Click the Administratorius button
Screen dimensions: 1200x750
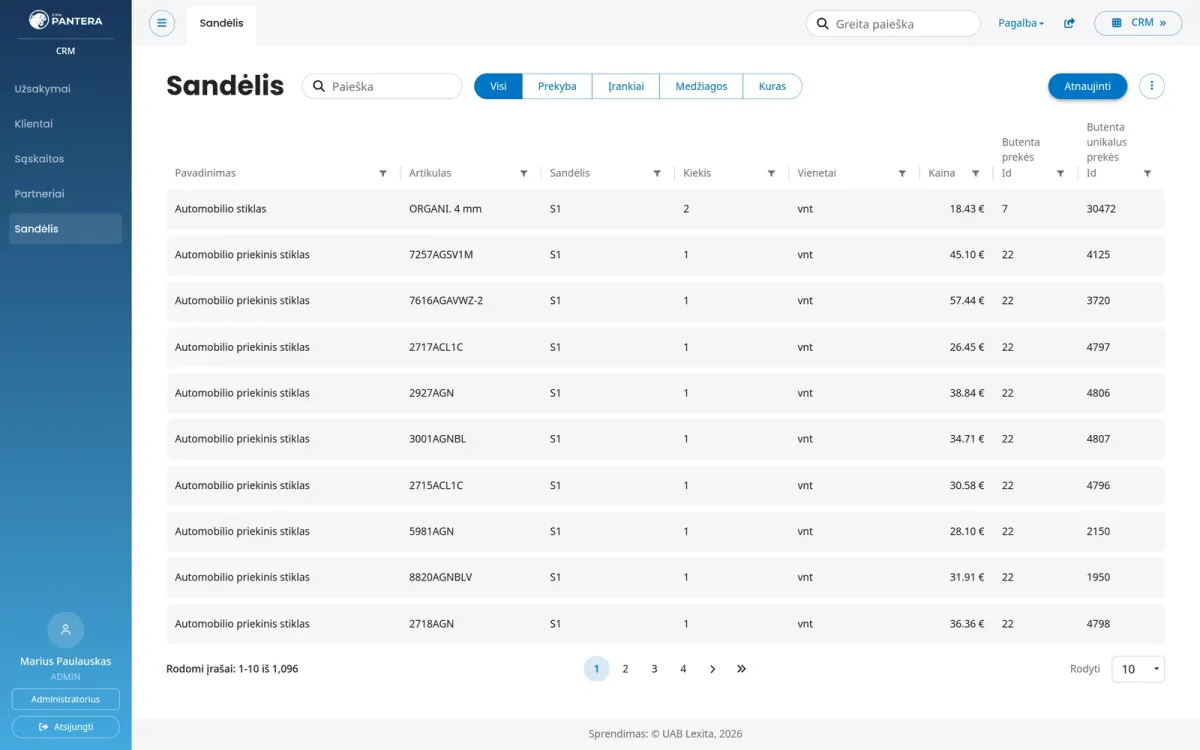tap(66, 699)
